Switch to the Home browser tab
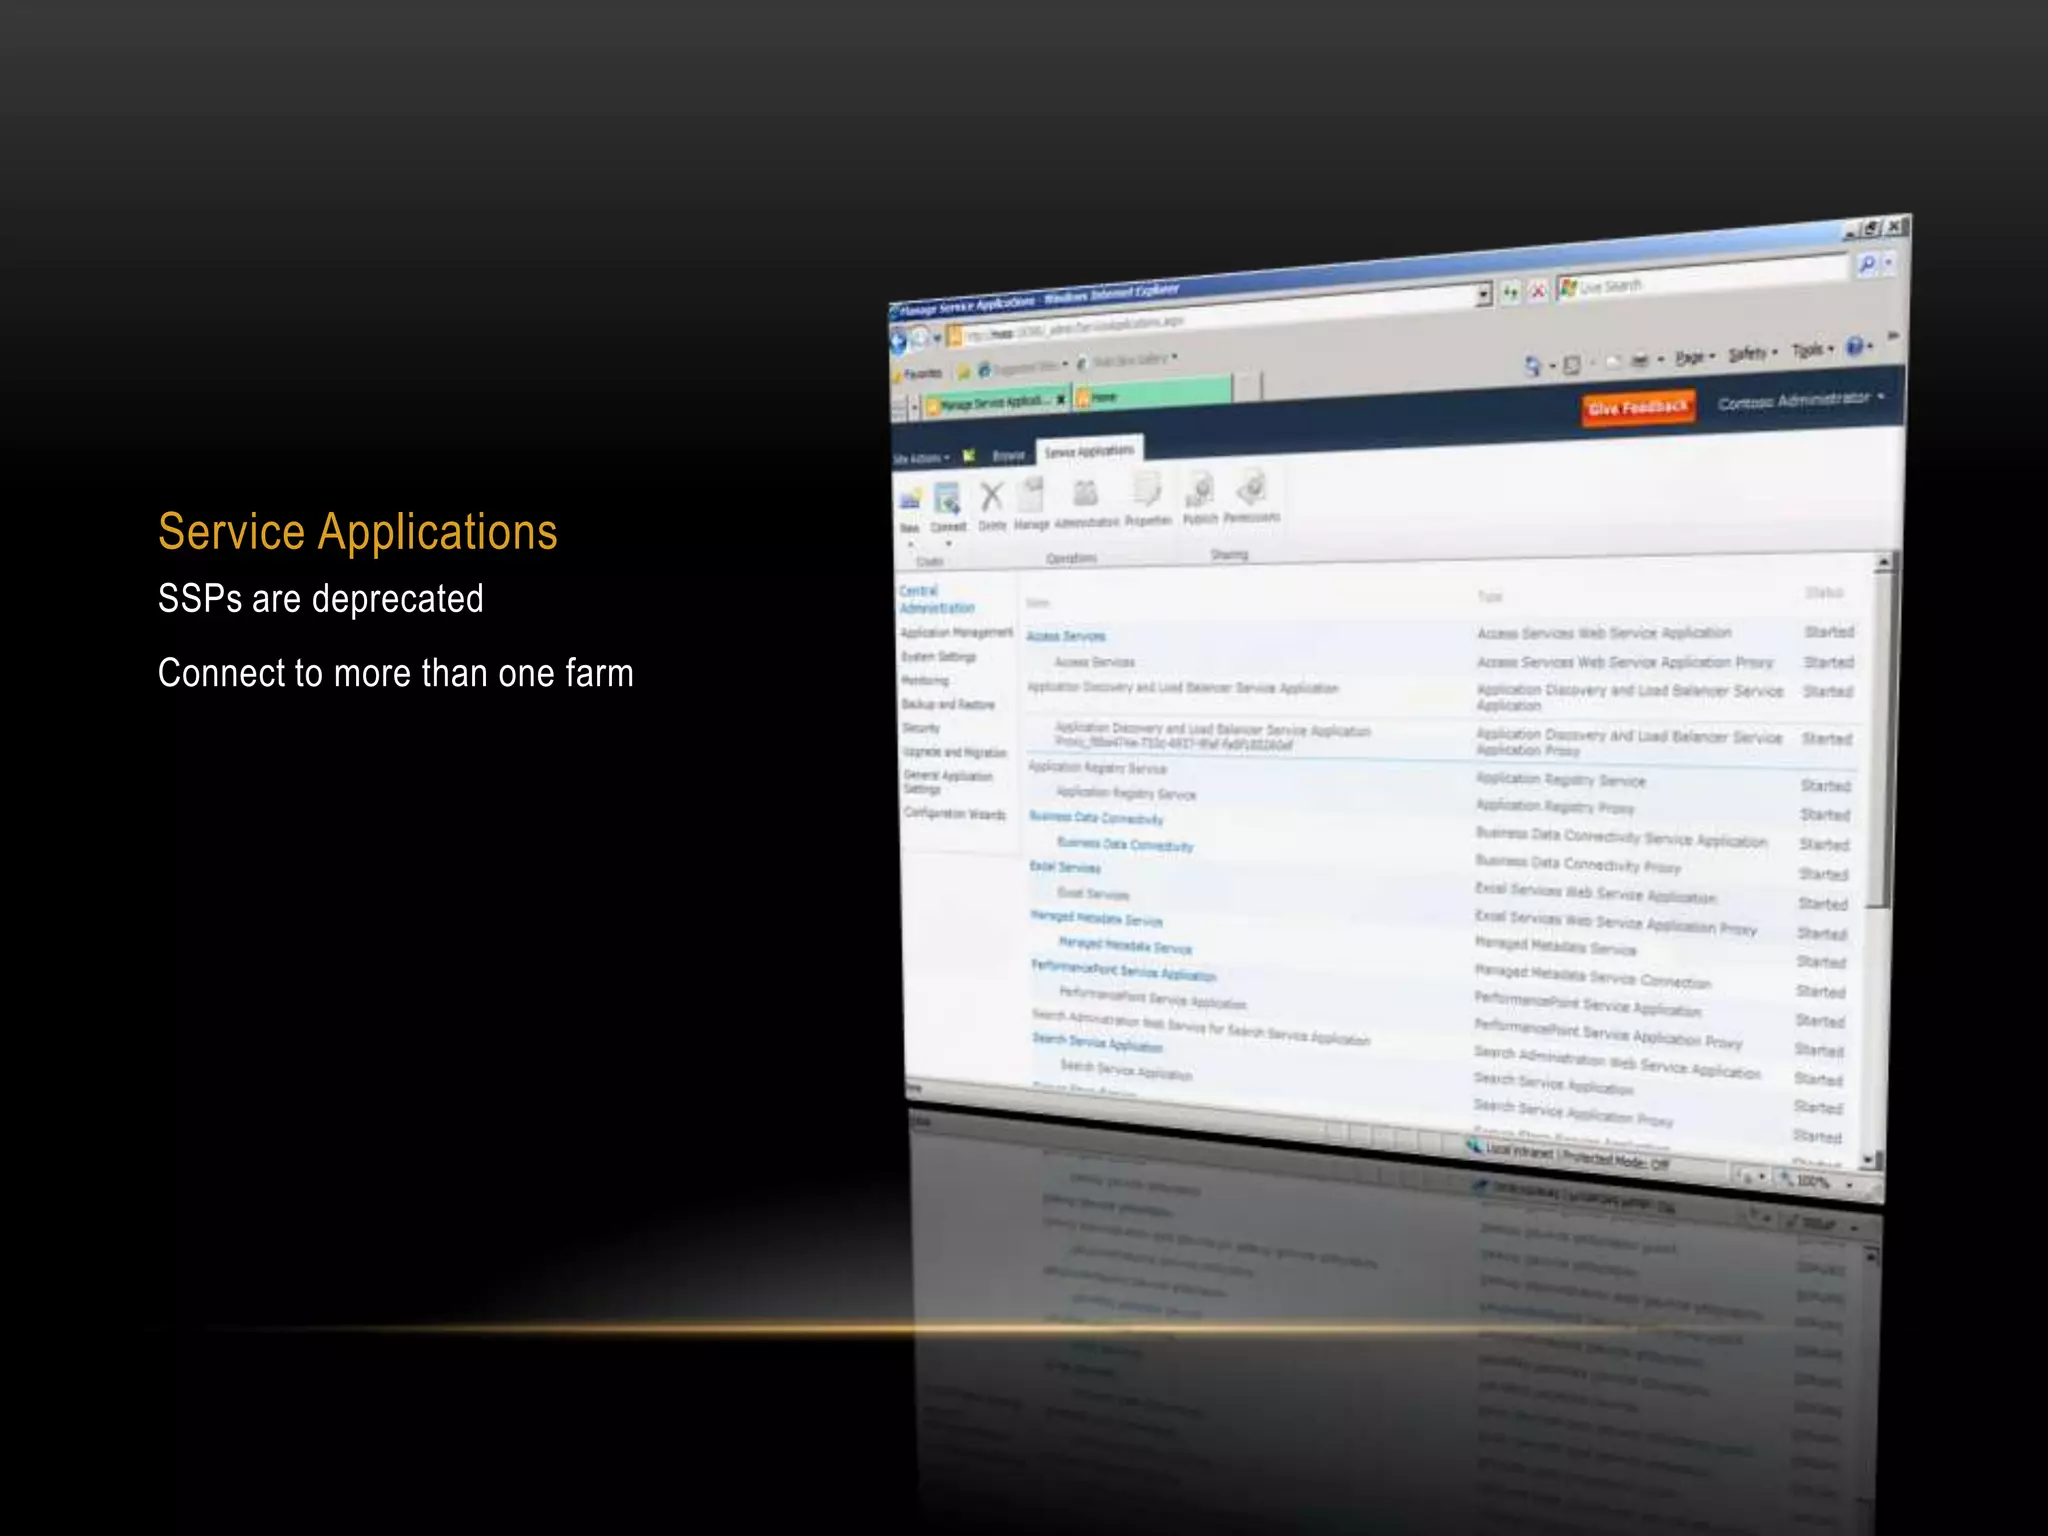2048x1536 pixels. [x=1150, y=395]
